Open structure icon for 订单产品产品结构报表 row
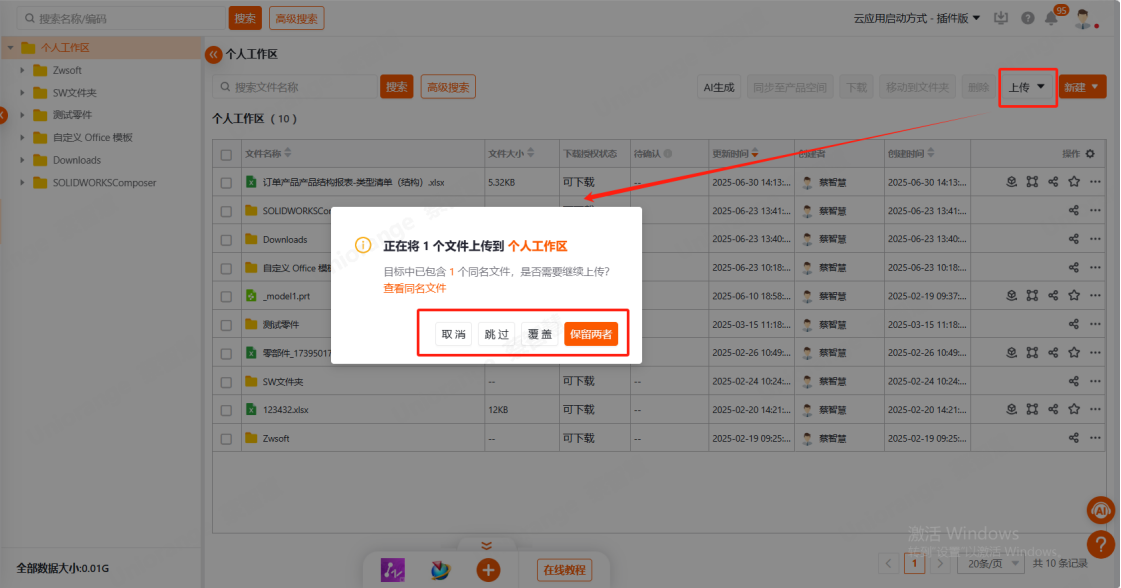 coord(1032,182)
